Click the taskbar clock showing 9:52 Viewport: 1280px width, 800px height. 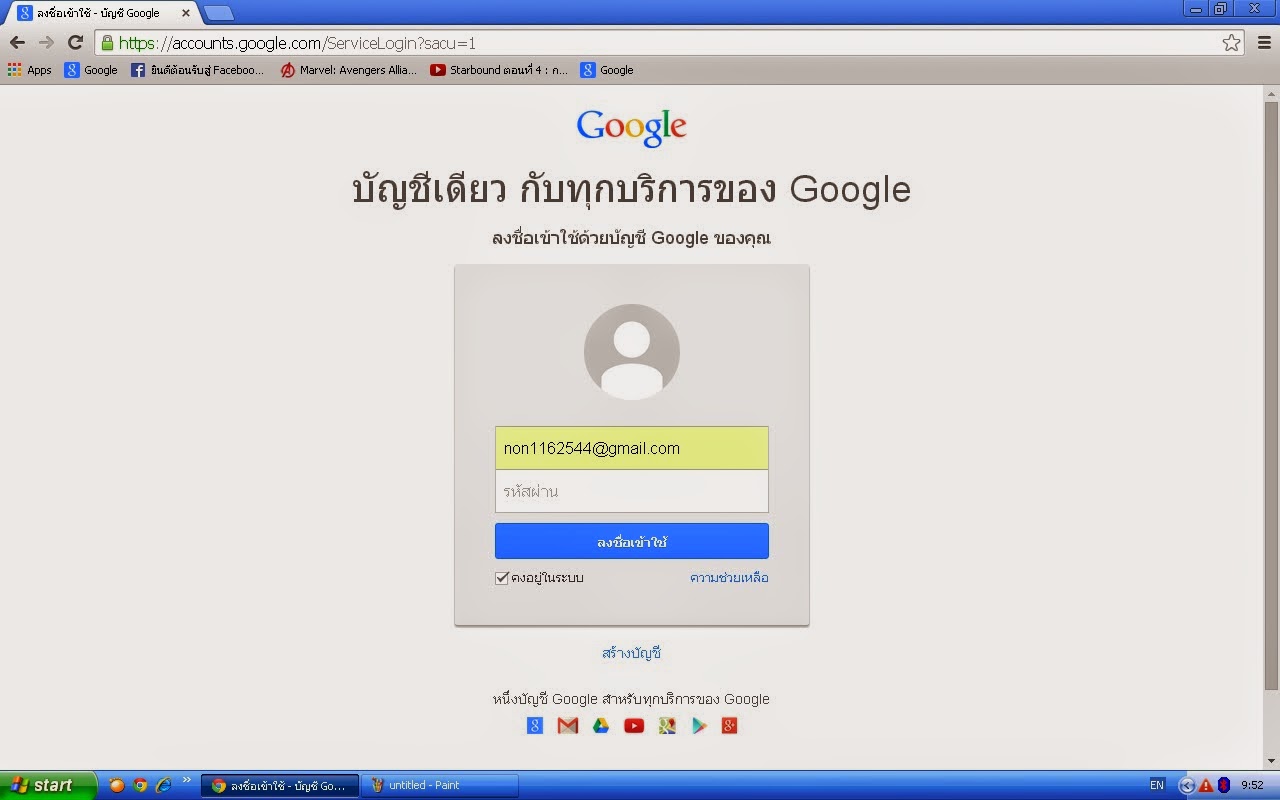coord(1252,785)
